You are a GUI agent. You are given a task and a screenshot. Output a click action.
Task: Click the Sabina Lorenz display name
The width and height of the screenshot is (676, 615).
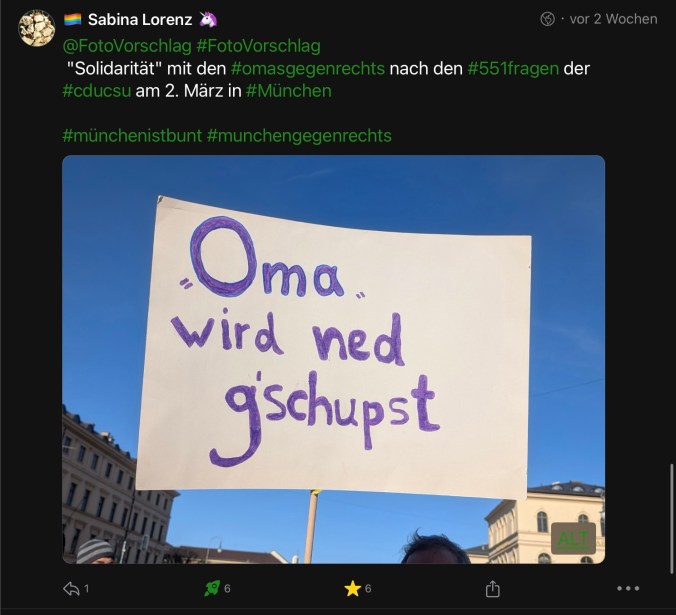140,19
